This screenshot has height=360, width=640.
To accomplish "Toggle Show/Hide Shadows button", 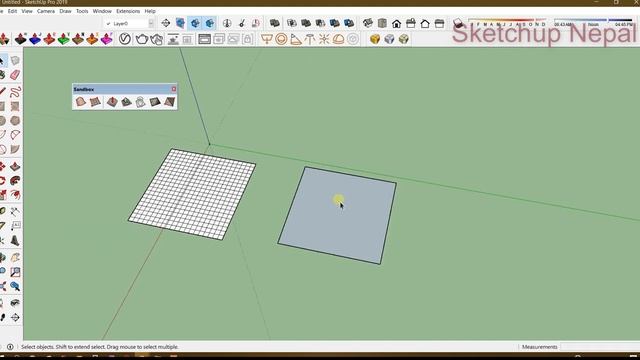I will point(458,23).
